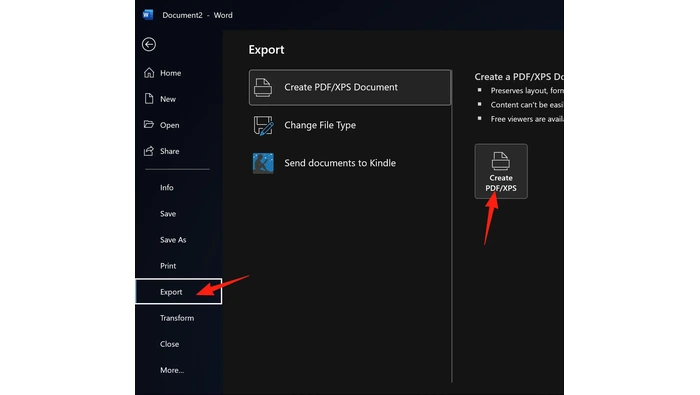This screenshot has height=395, width=700.
Task: Open the More... options entry
Action: (172, 370)
